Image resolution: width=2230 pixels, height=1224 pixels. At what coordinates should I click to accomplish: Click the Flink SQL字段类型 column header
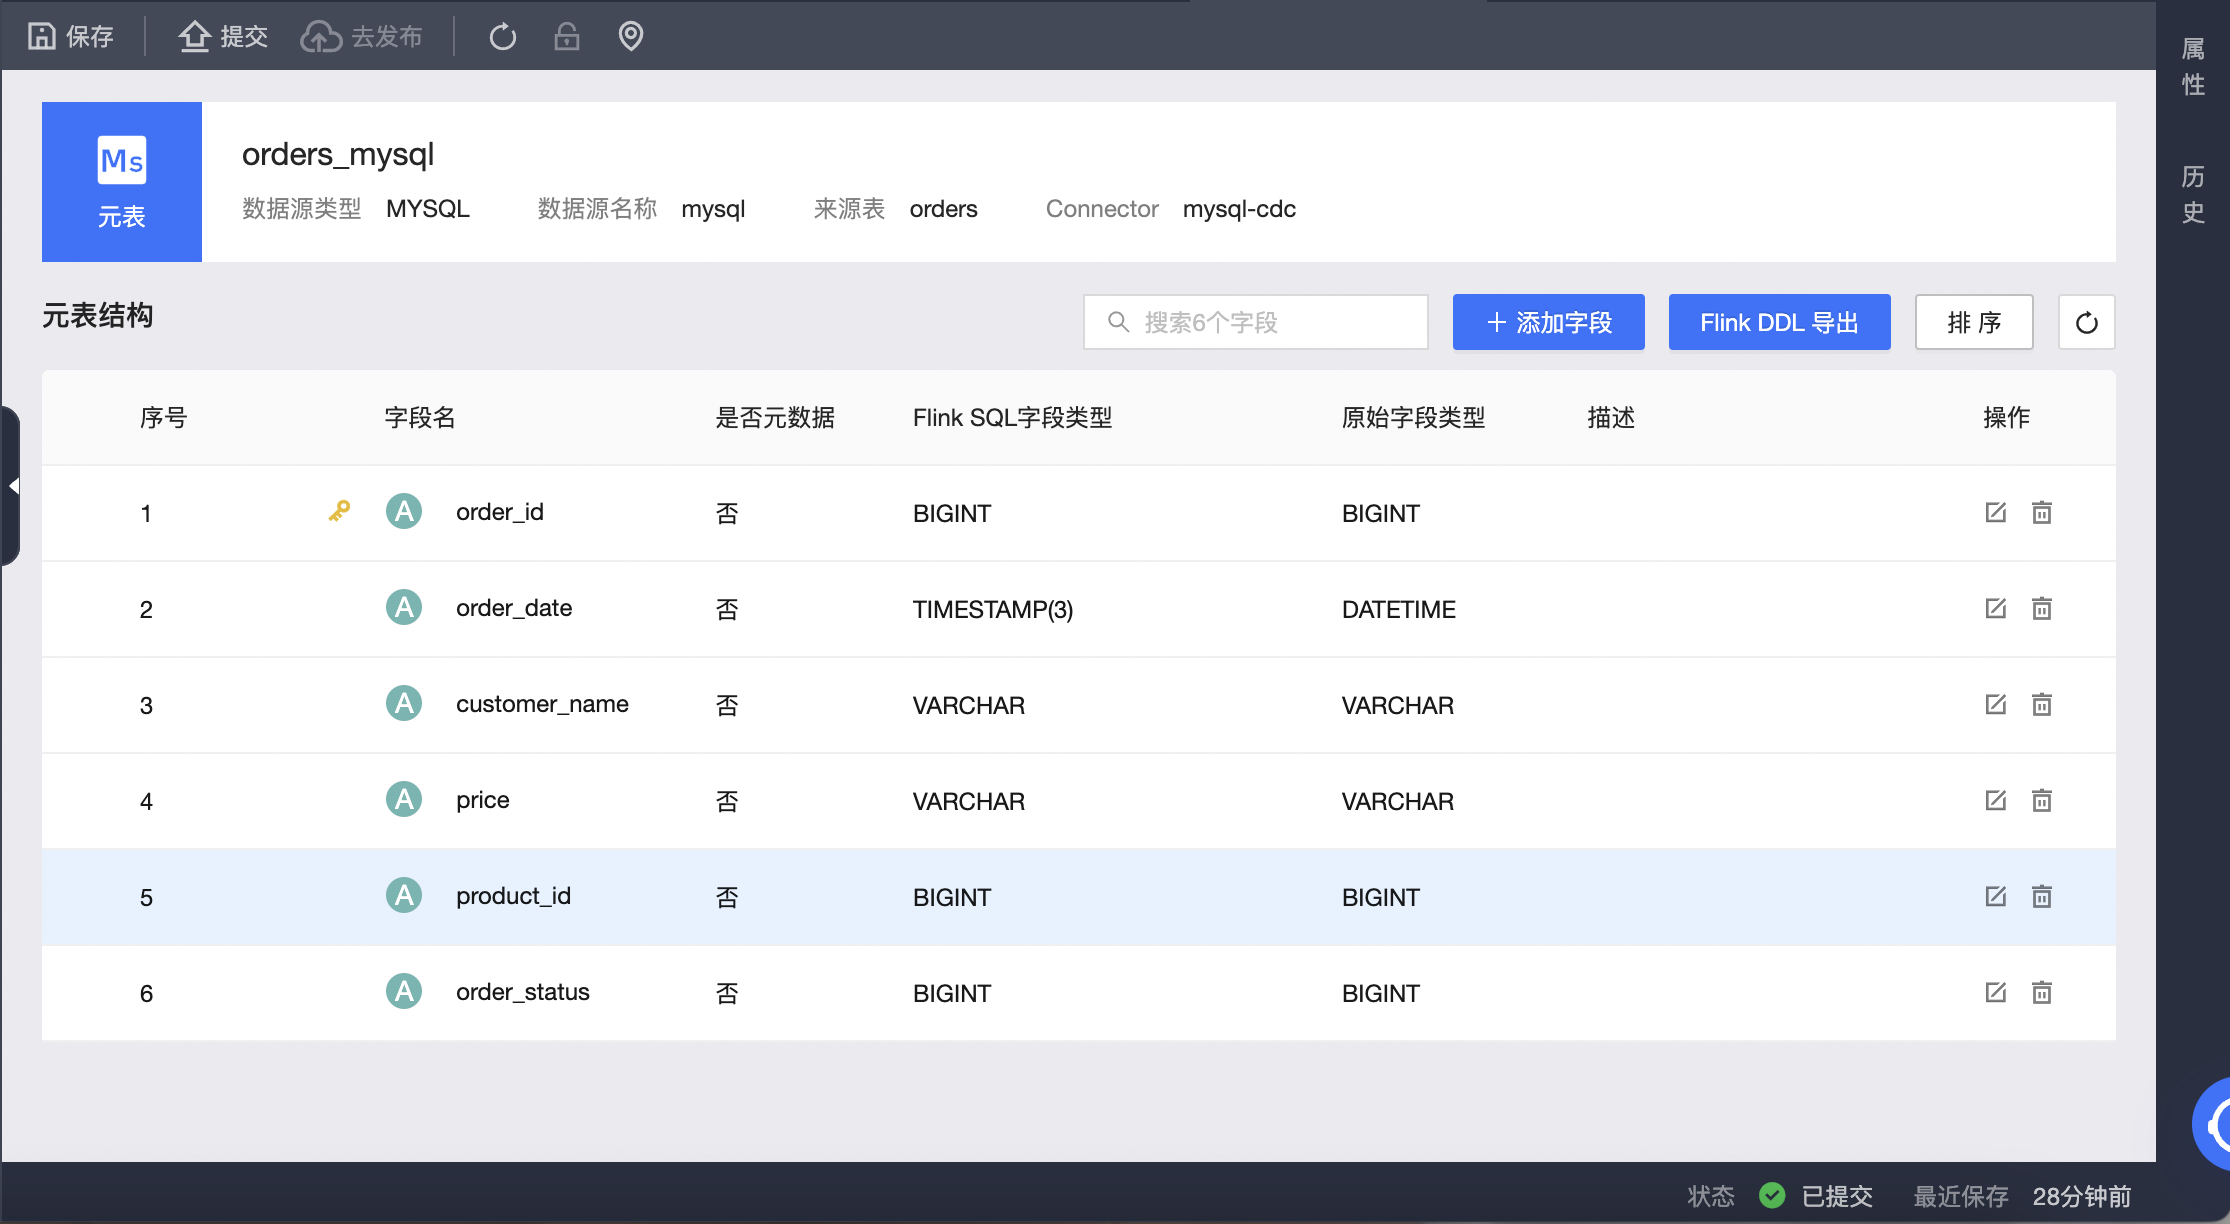pyautogui.click(x=1012, y=417)
